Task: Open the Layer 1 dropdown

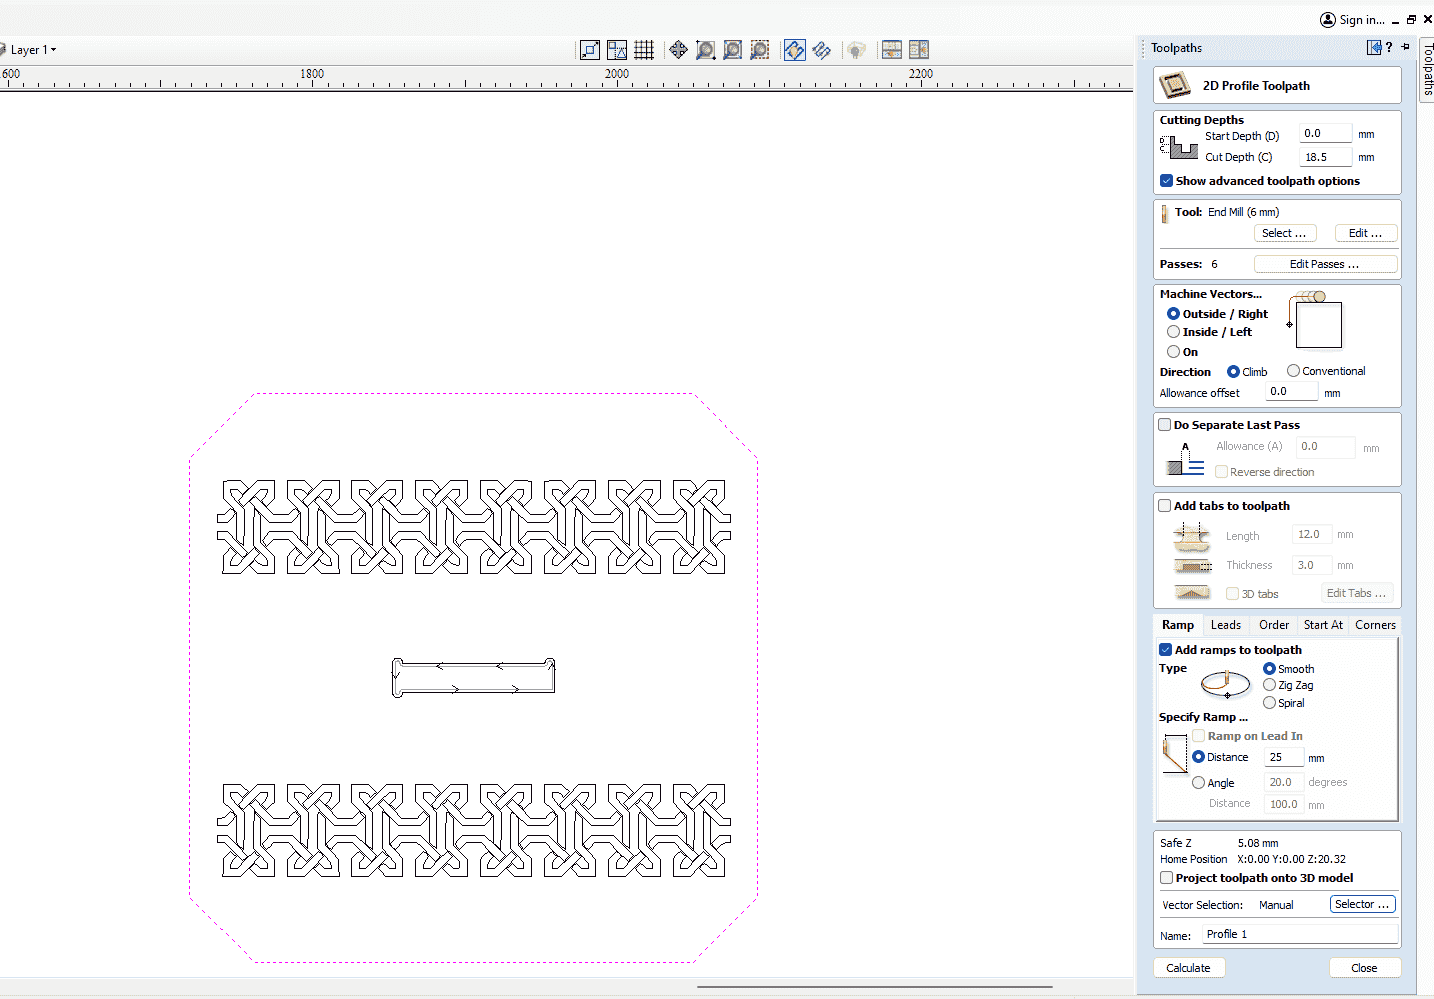Action: (33, 50)
